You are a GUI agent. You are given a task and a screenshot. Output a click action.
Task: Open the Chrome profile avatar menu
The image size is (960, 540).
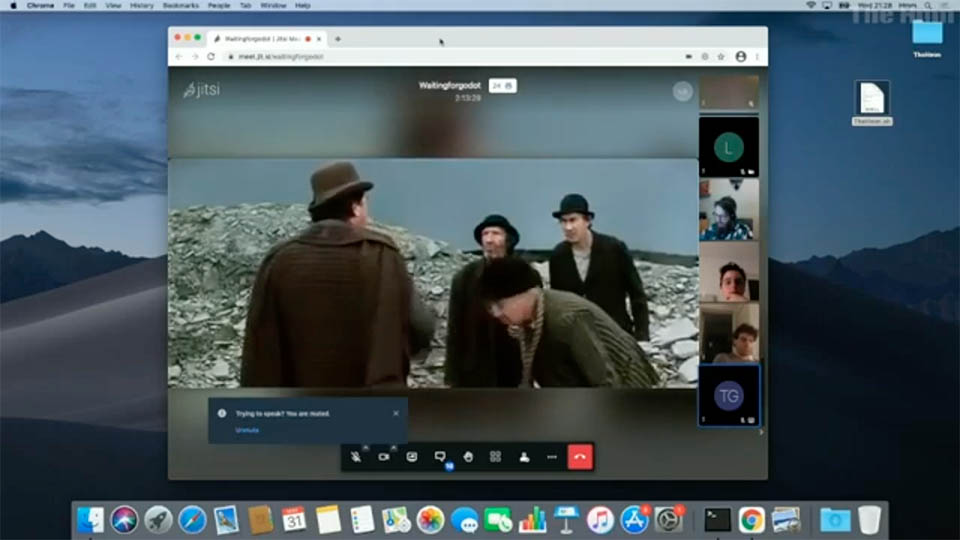741,56
